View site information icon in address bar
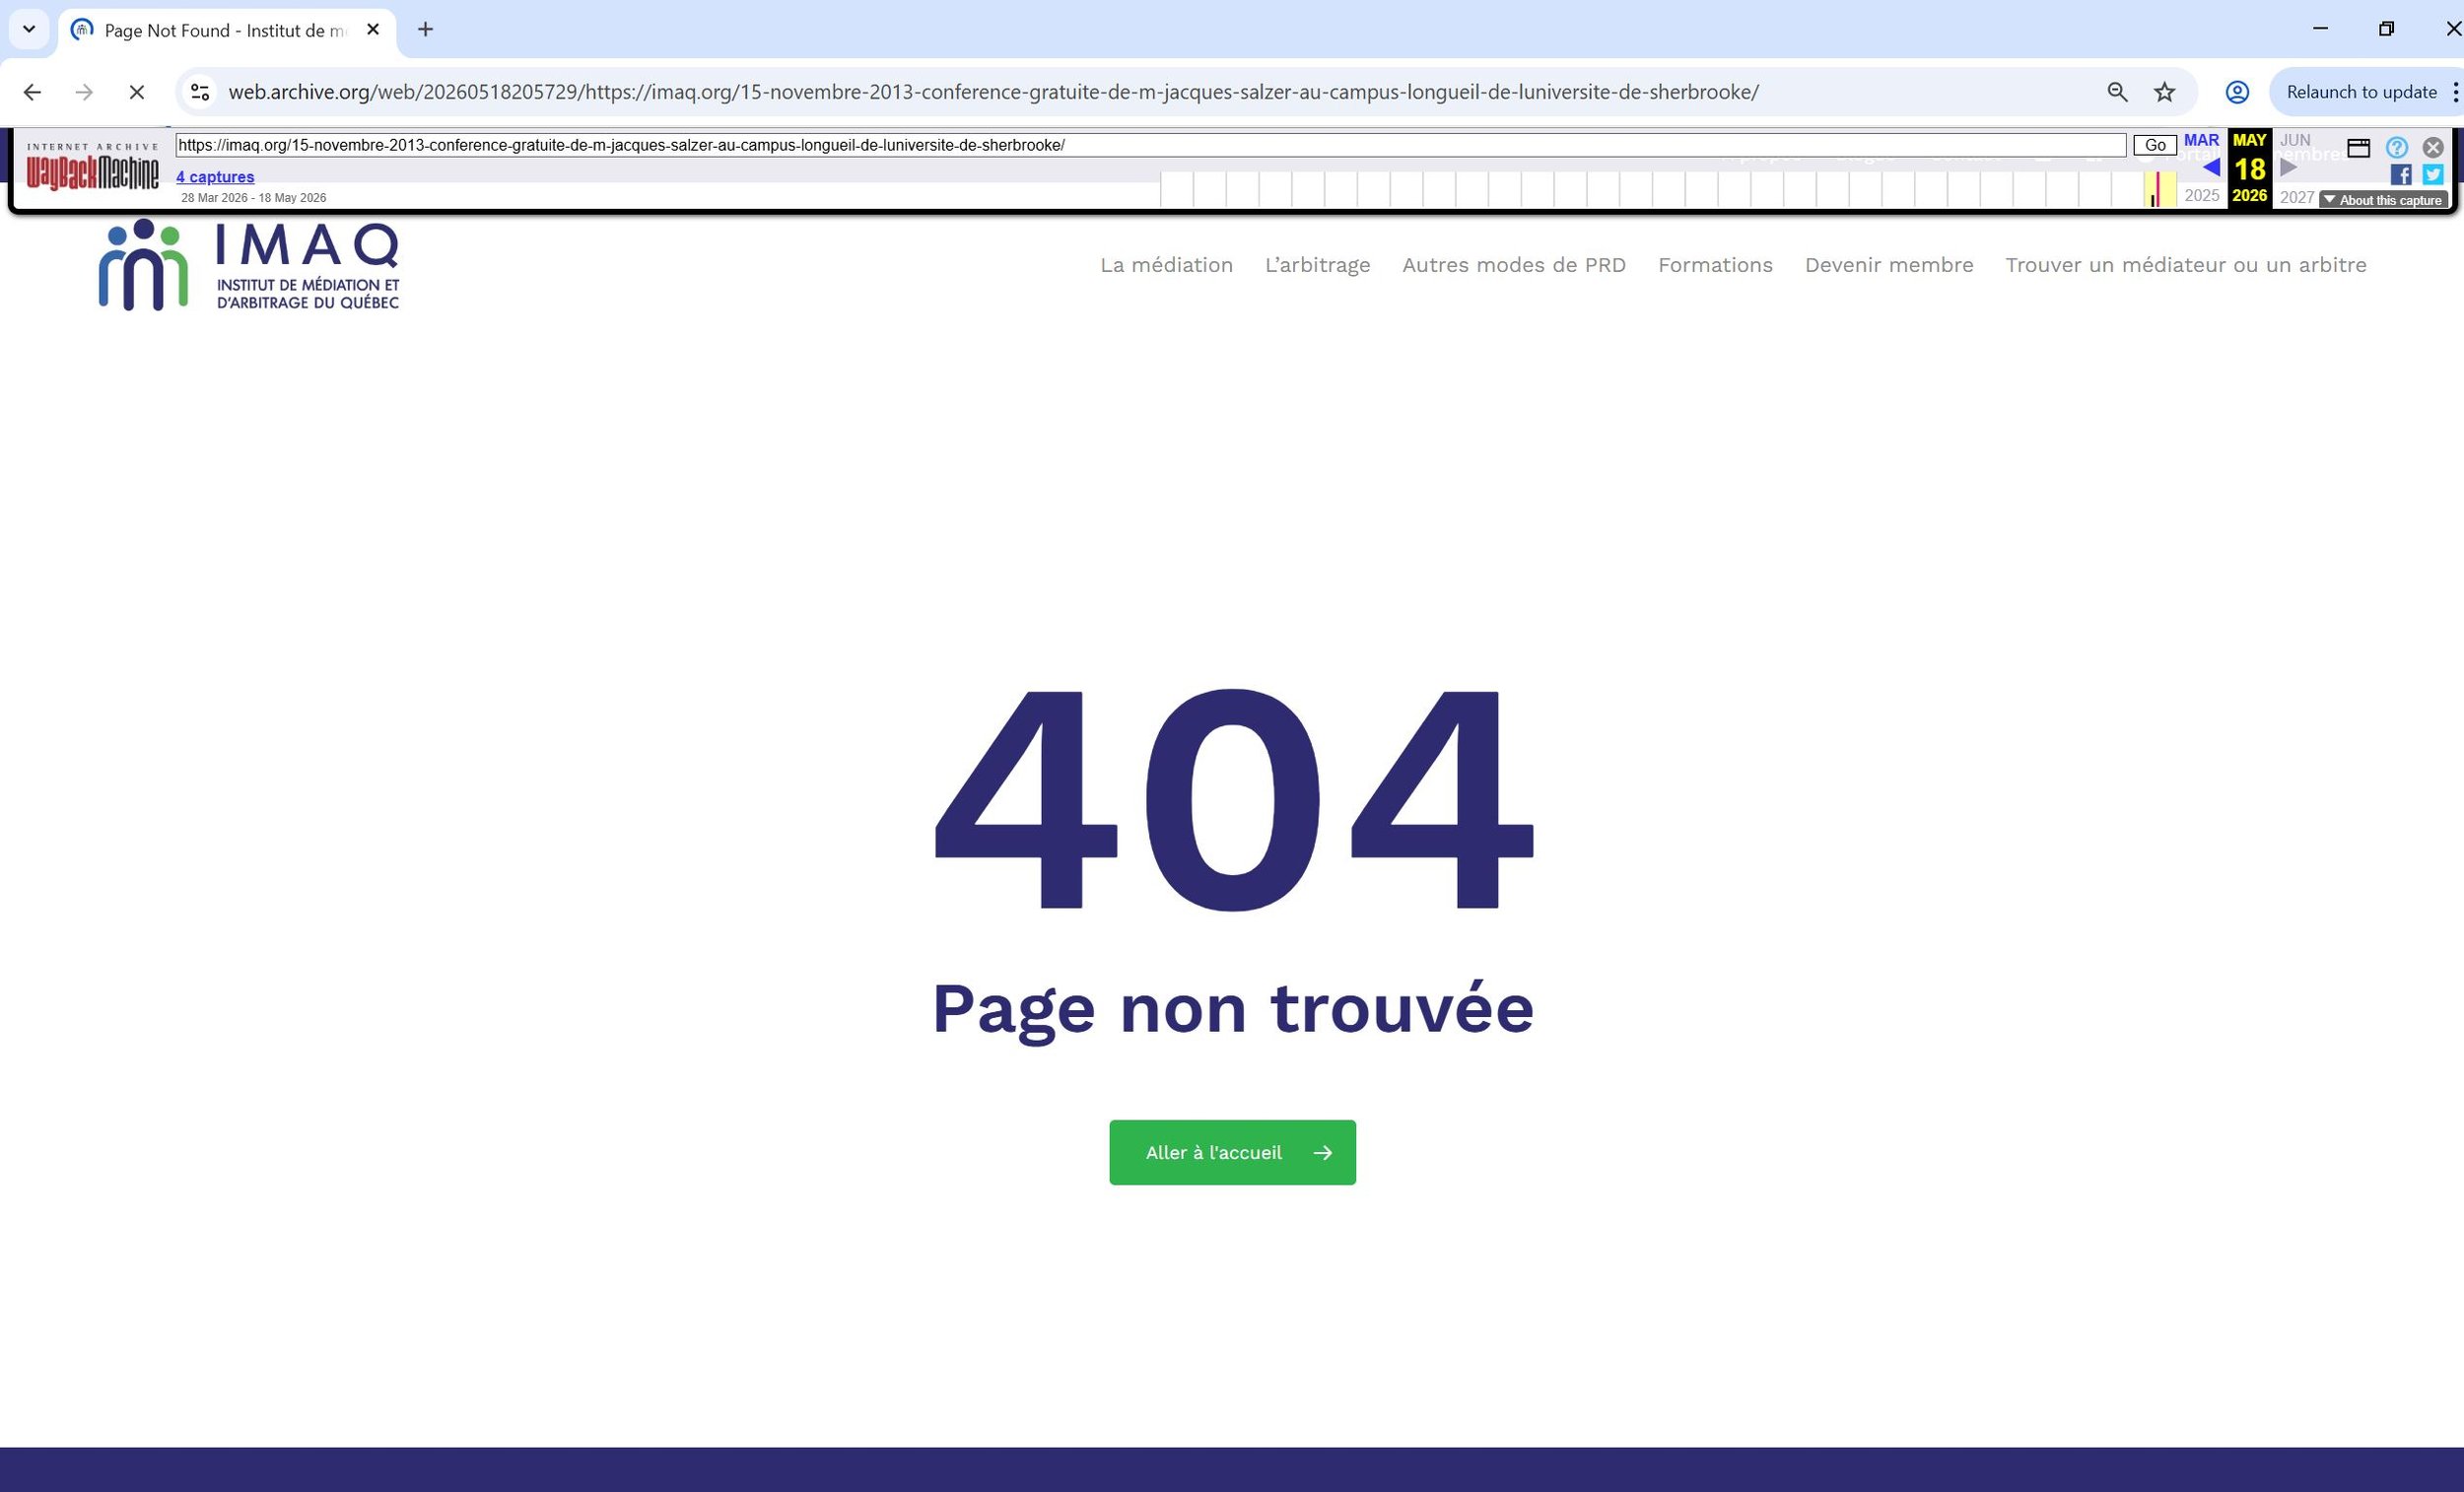 pos(200,92)
